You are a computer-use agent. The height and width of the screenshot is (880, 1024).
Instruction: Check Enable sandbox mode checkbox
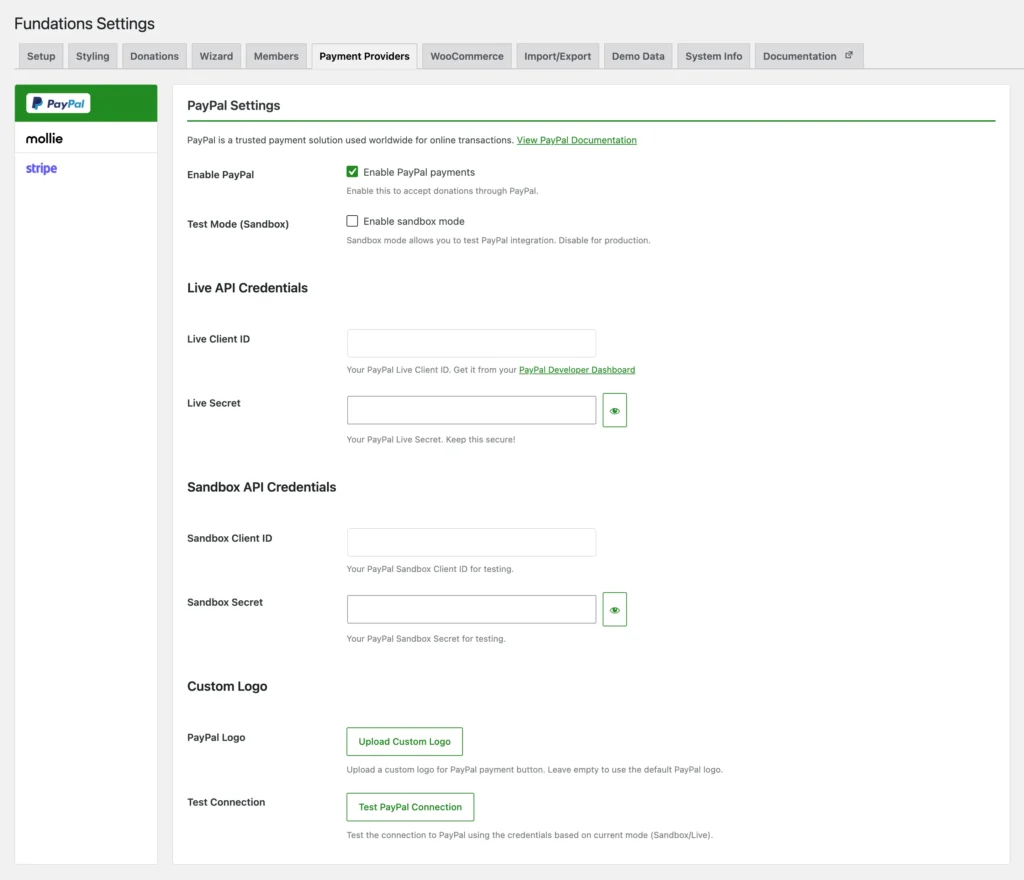[352, 221]
